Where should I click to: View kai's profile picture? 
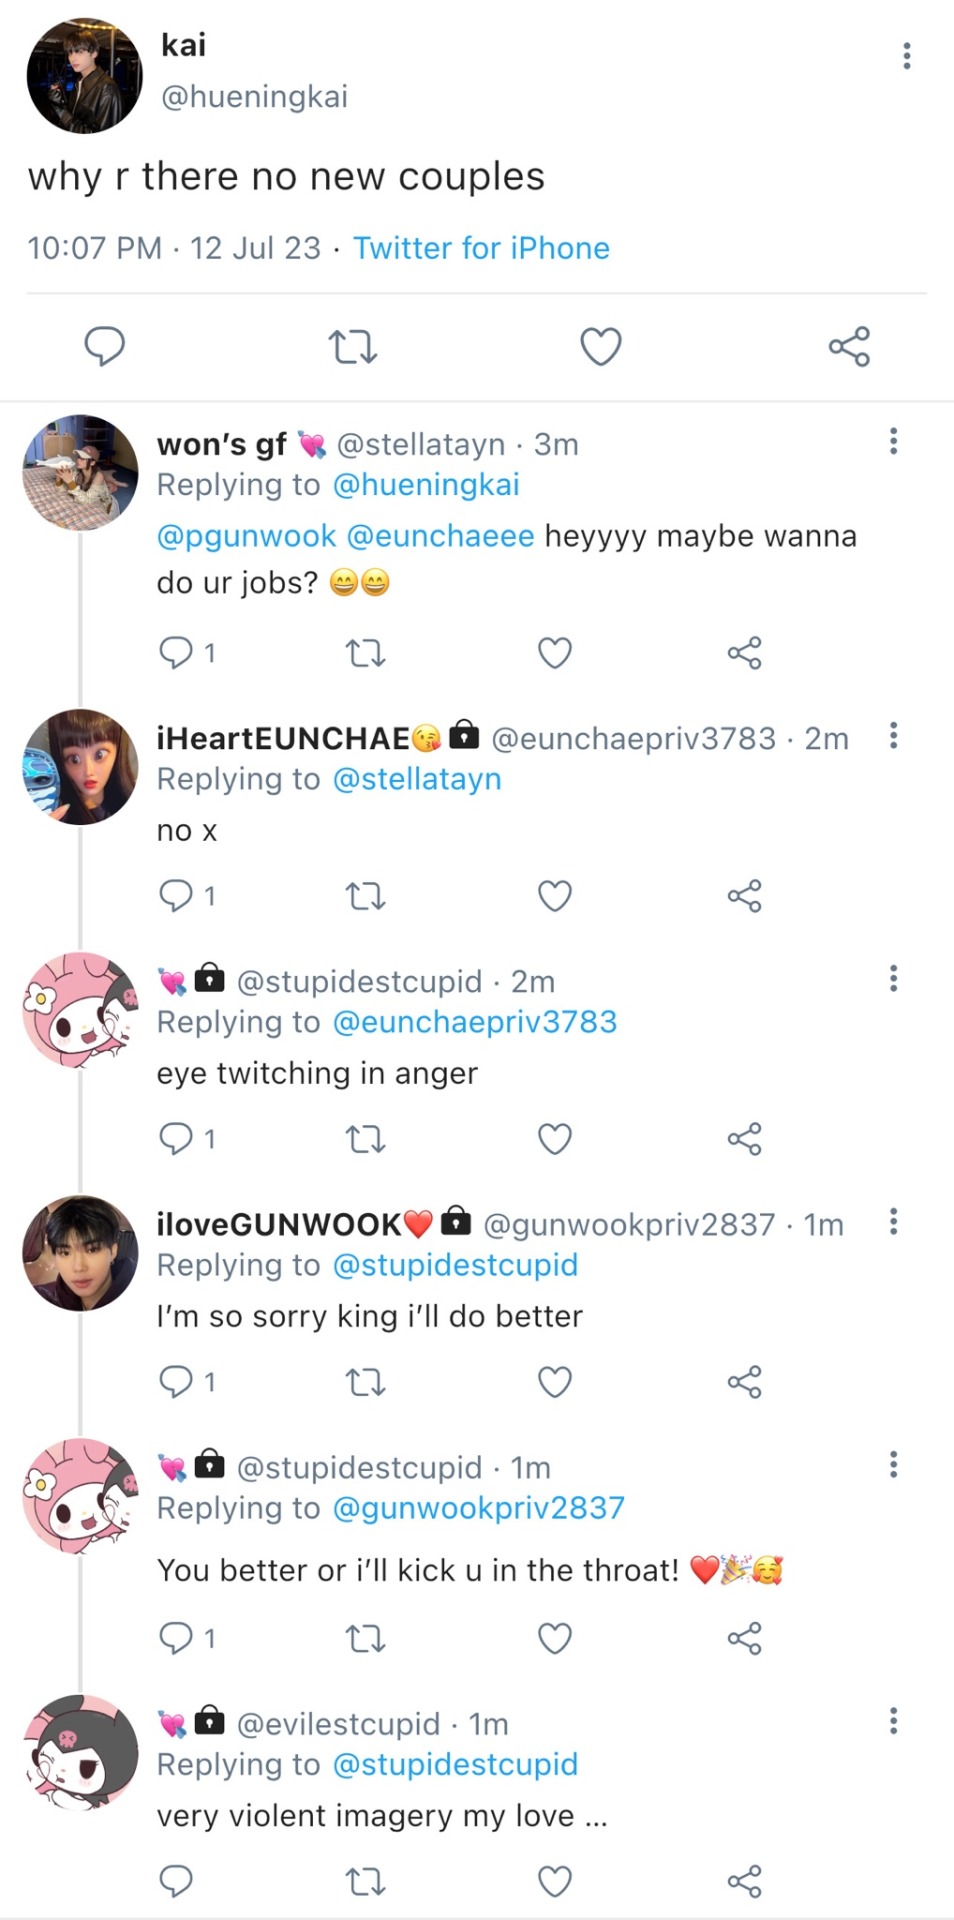coord(84,75)
